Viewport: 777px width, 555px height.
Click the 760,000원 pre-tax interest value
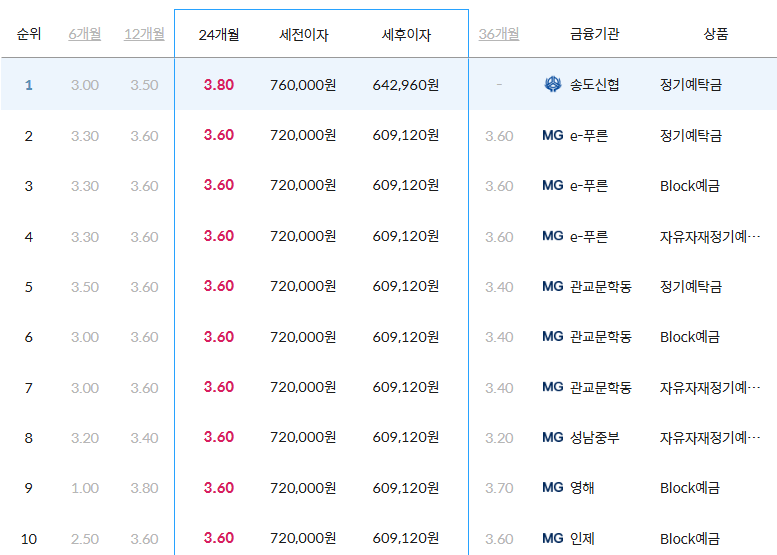pyautogui.click(x=303, y=85)
